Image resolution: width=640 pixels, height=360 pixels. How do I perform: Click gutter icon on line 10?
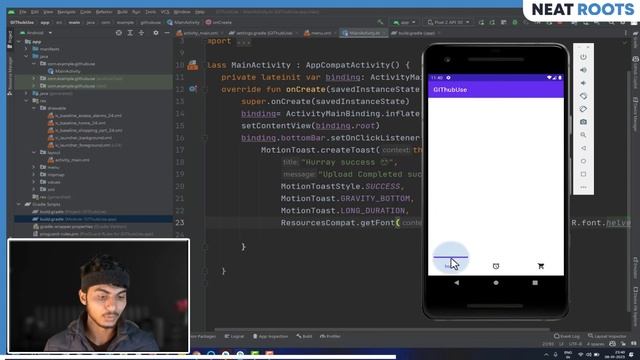point(193,65)
